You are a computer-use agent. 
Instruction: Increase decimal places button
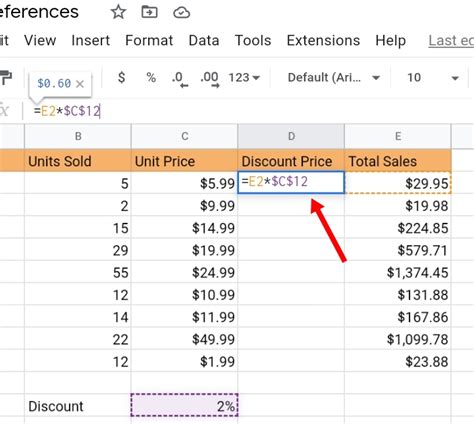pos(210,79)
